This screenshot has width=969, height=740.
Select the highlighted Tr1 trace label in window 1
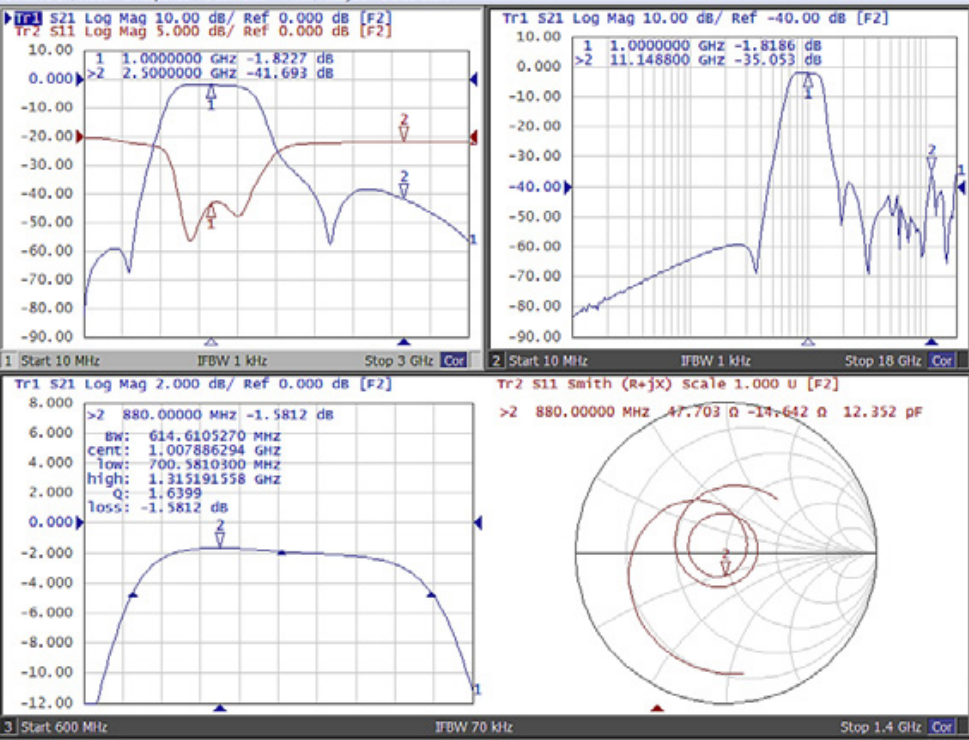coord(28,18)
